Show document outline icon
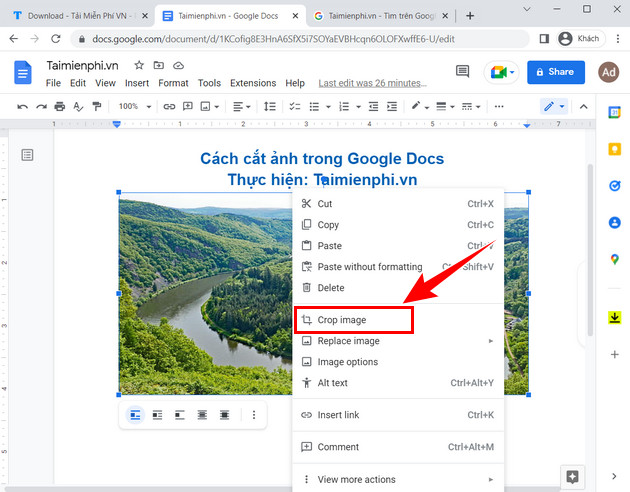This screenshot has width=630, height=492. (x=27, y=155)
